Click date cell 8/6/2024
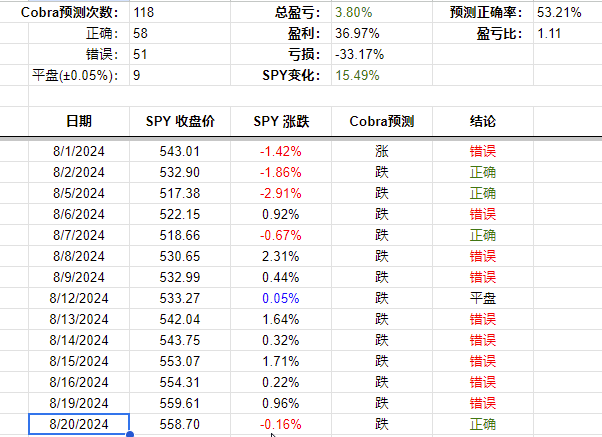 79,214
